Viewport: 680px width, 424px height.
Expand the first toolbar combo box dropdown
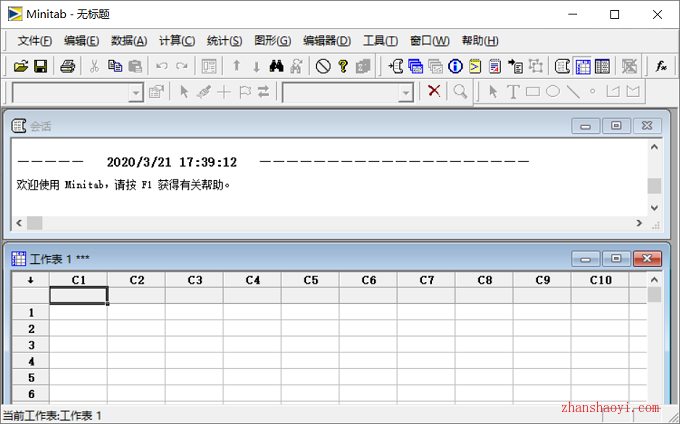[x=136, y=93]
